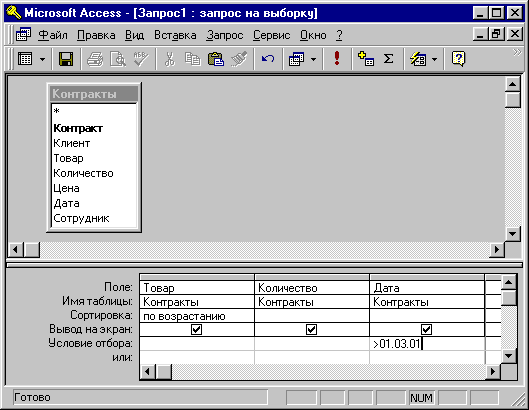Click the grid pane scroll down arrow
The image size is (529, 410).
tap(509, 356)
